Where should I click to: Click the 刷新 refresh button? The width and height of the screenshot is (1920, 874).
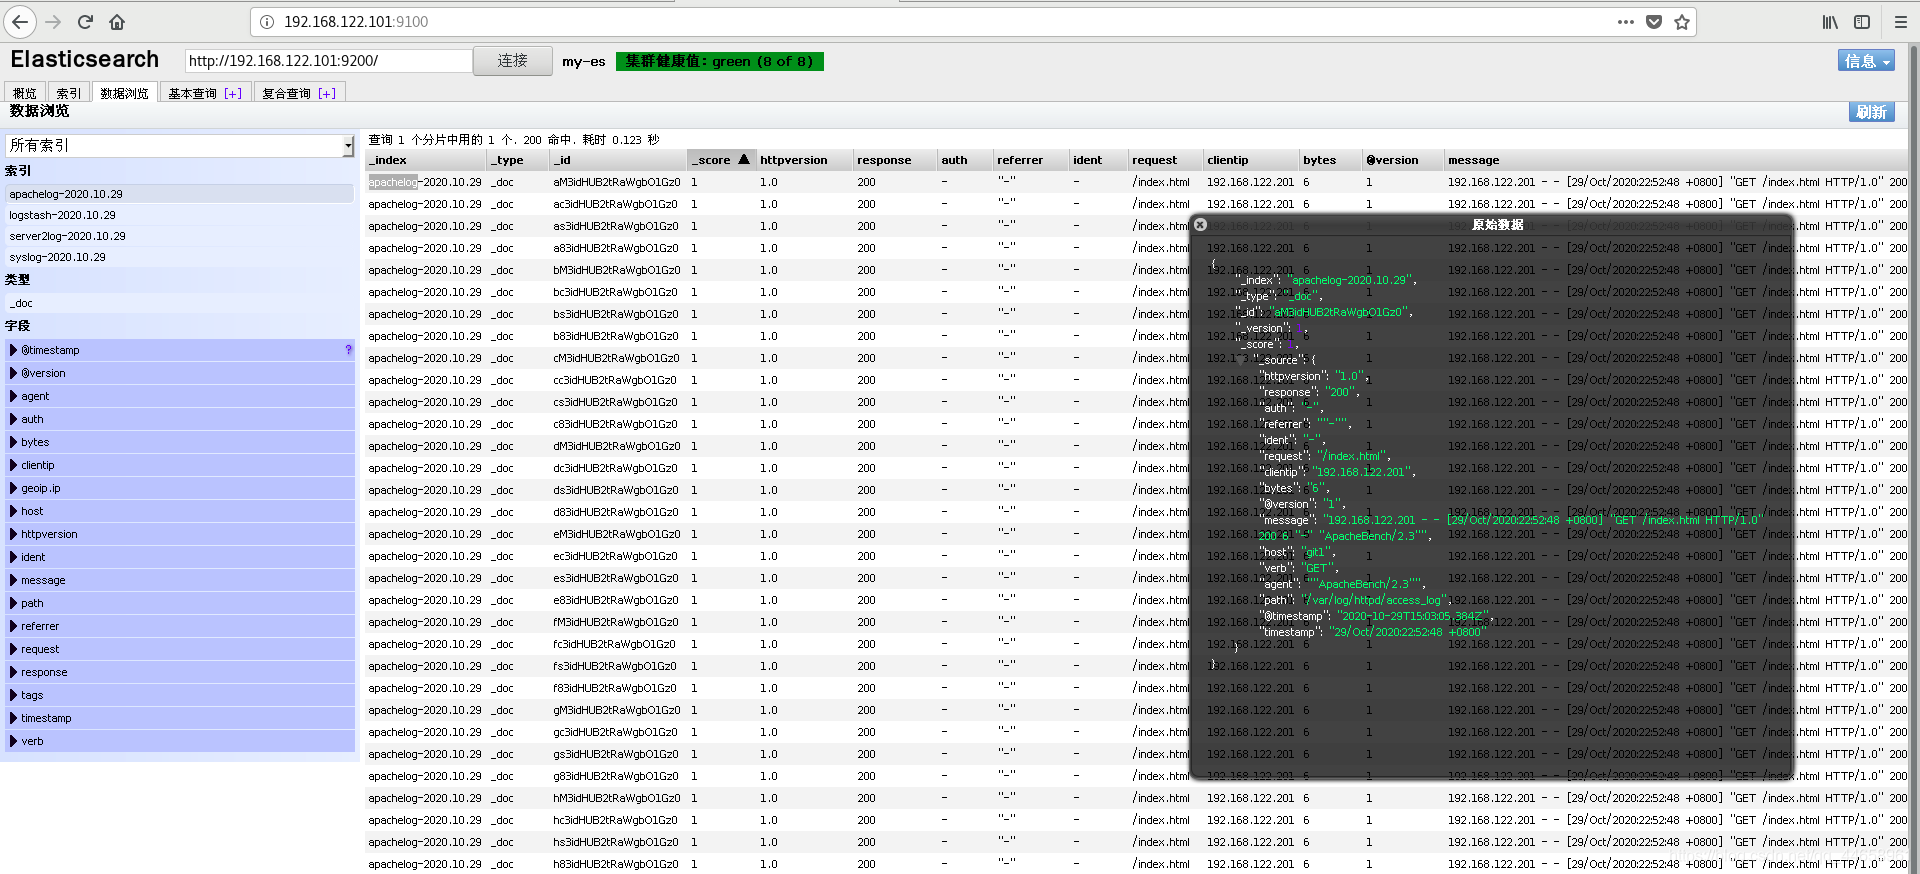[x=1871, y=112]
